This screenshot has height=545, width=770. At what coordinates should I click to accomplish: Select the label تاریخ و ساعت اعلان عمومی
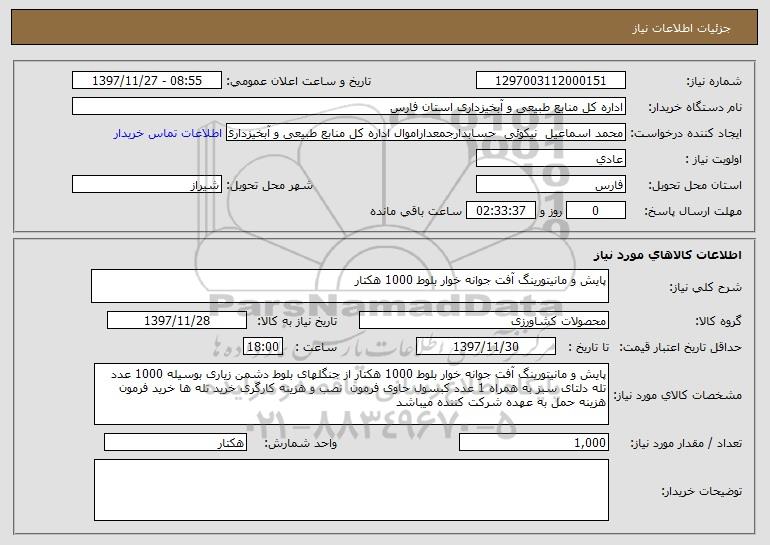pos(299,81)
